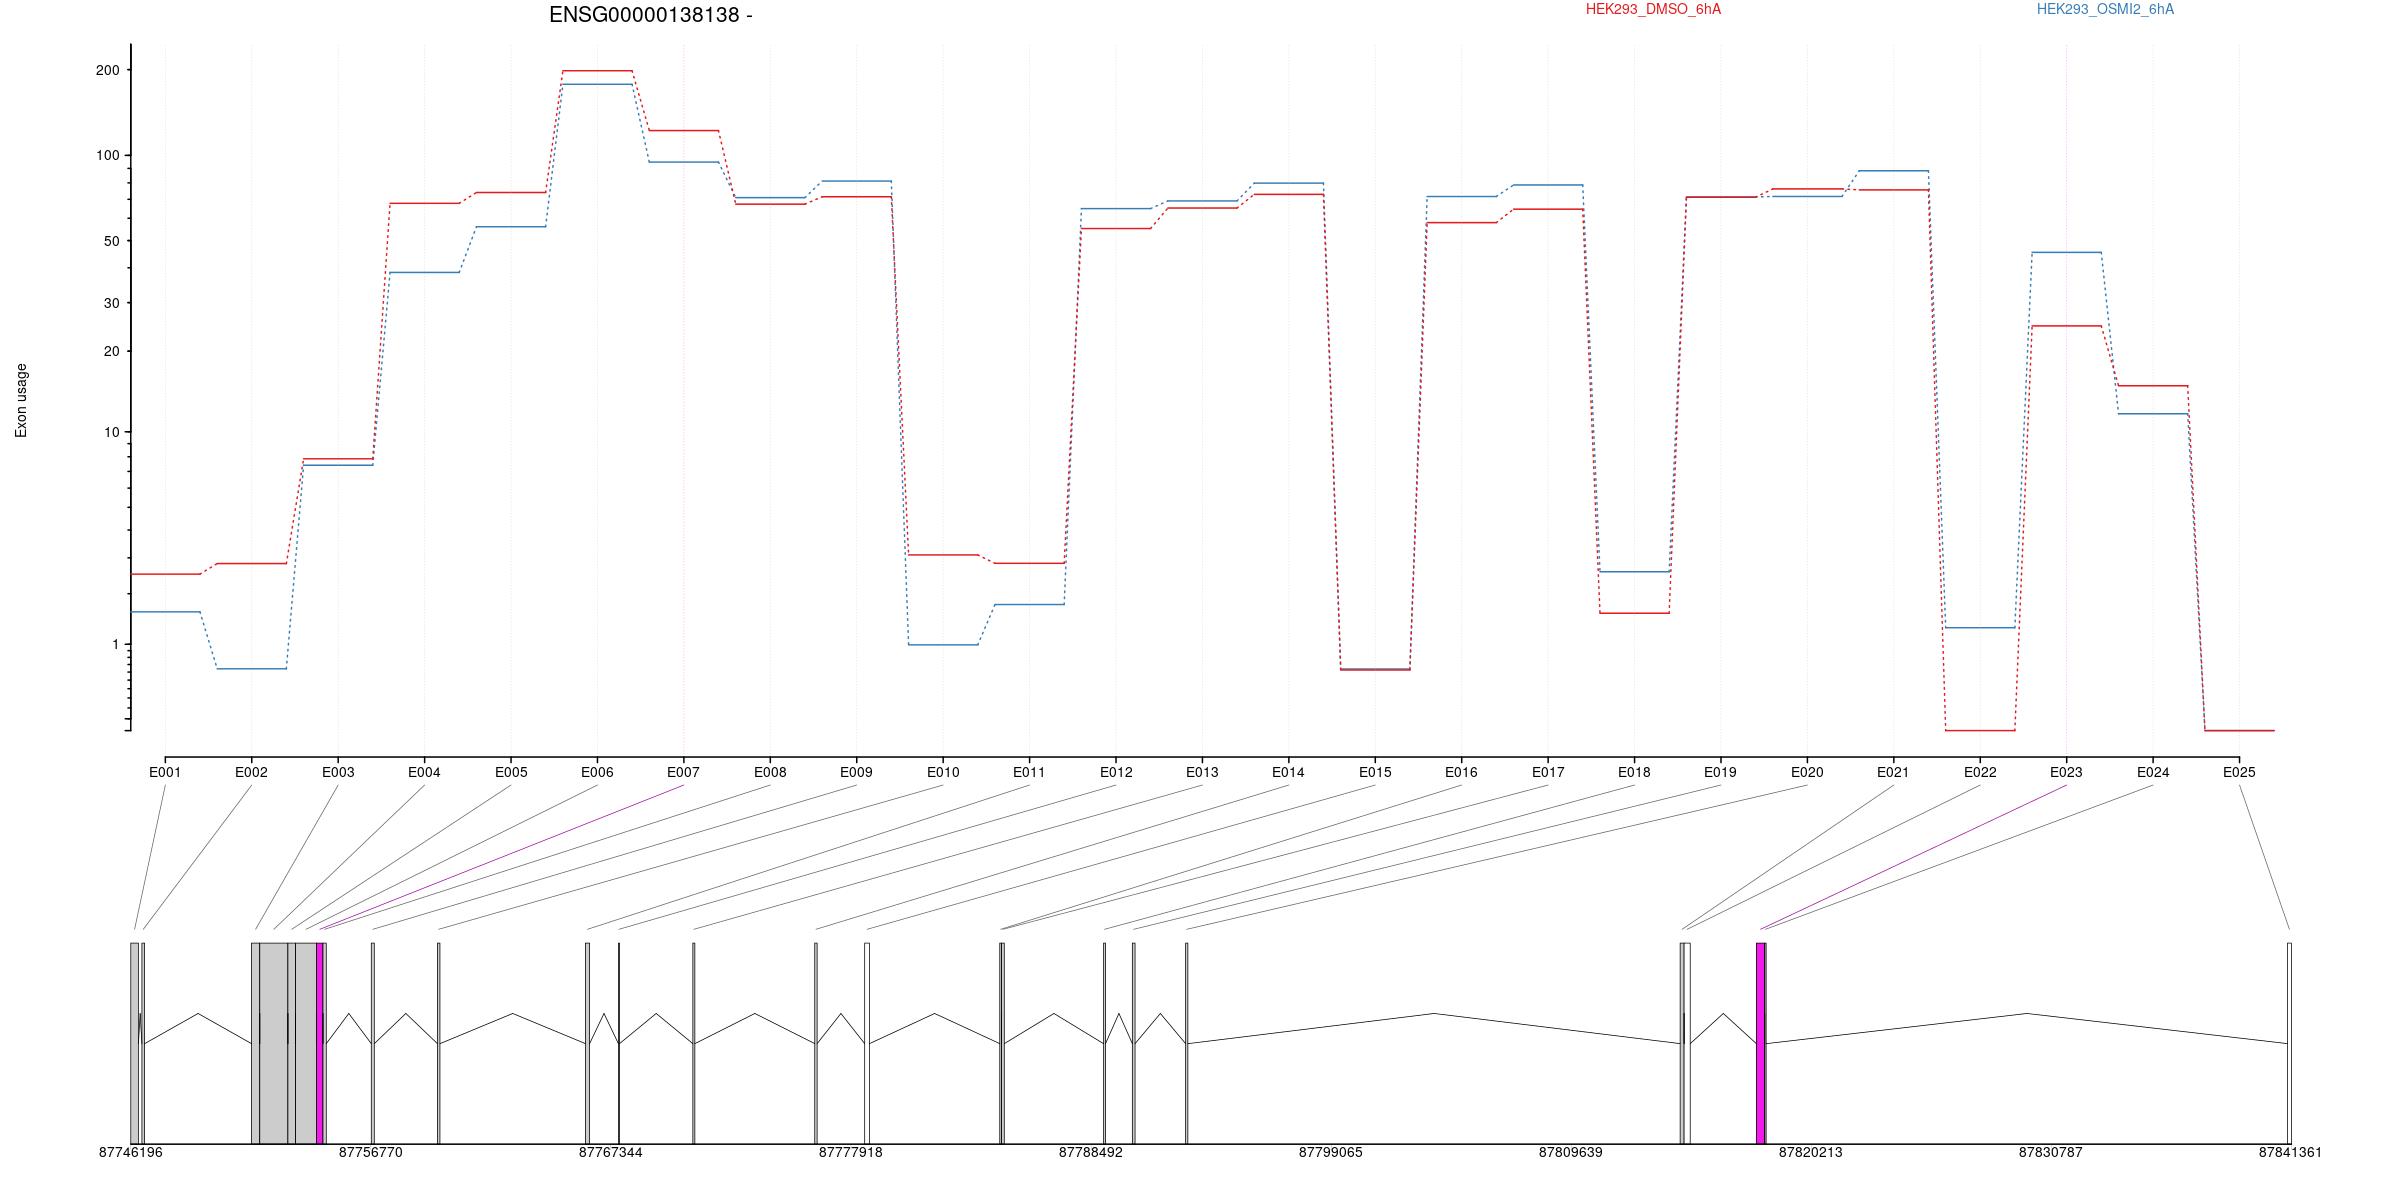Click the magenta exon block near 87756770
This screenshot has width=2400, height=1200.
[319, 1043]
